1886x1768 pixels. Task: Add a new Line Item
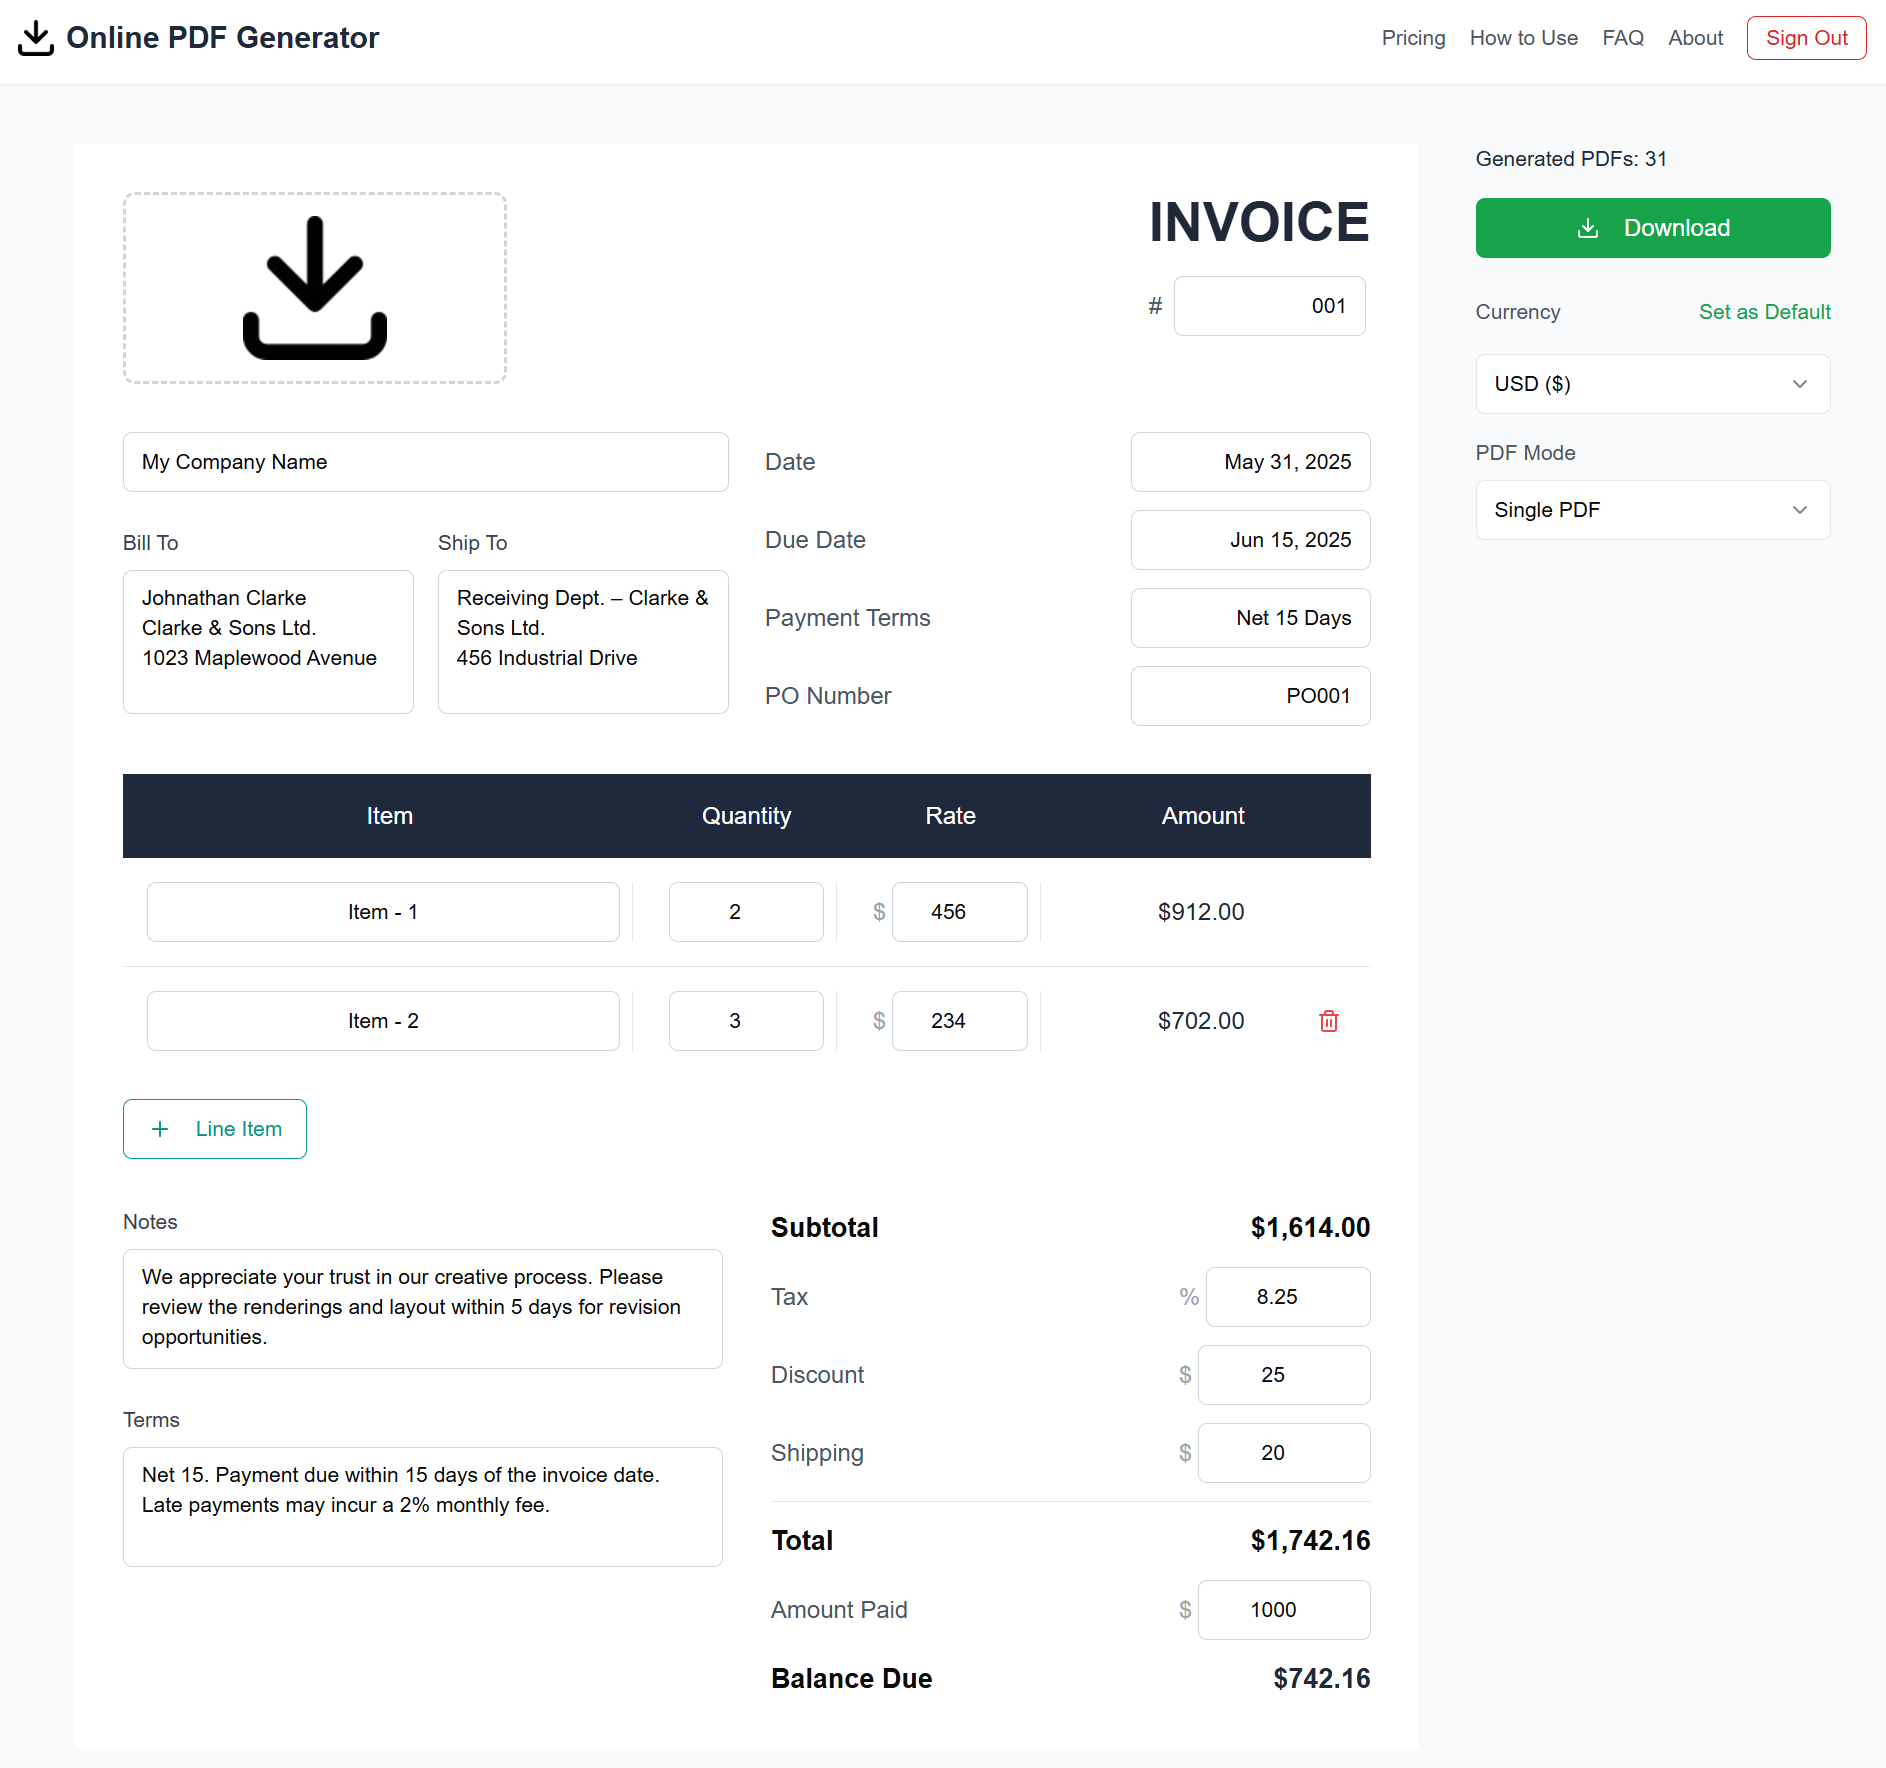tap(215, 1129)
